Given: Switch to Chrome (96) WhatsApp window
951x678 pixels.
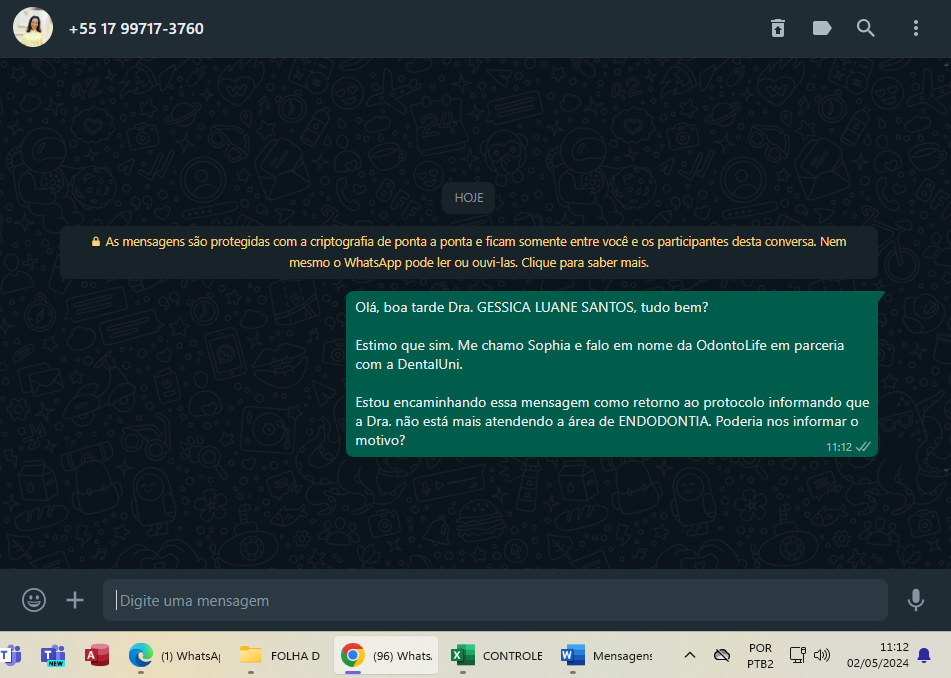Looking at the screenshot, I should (386, 656).
